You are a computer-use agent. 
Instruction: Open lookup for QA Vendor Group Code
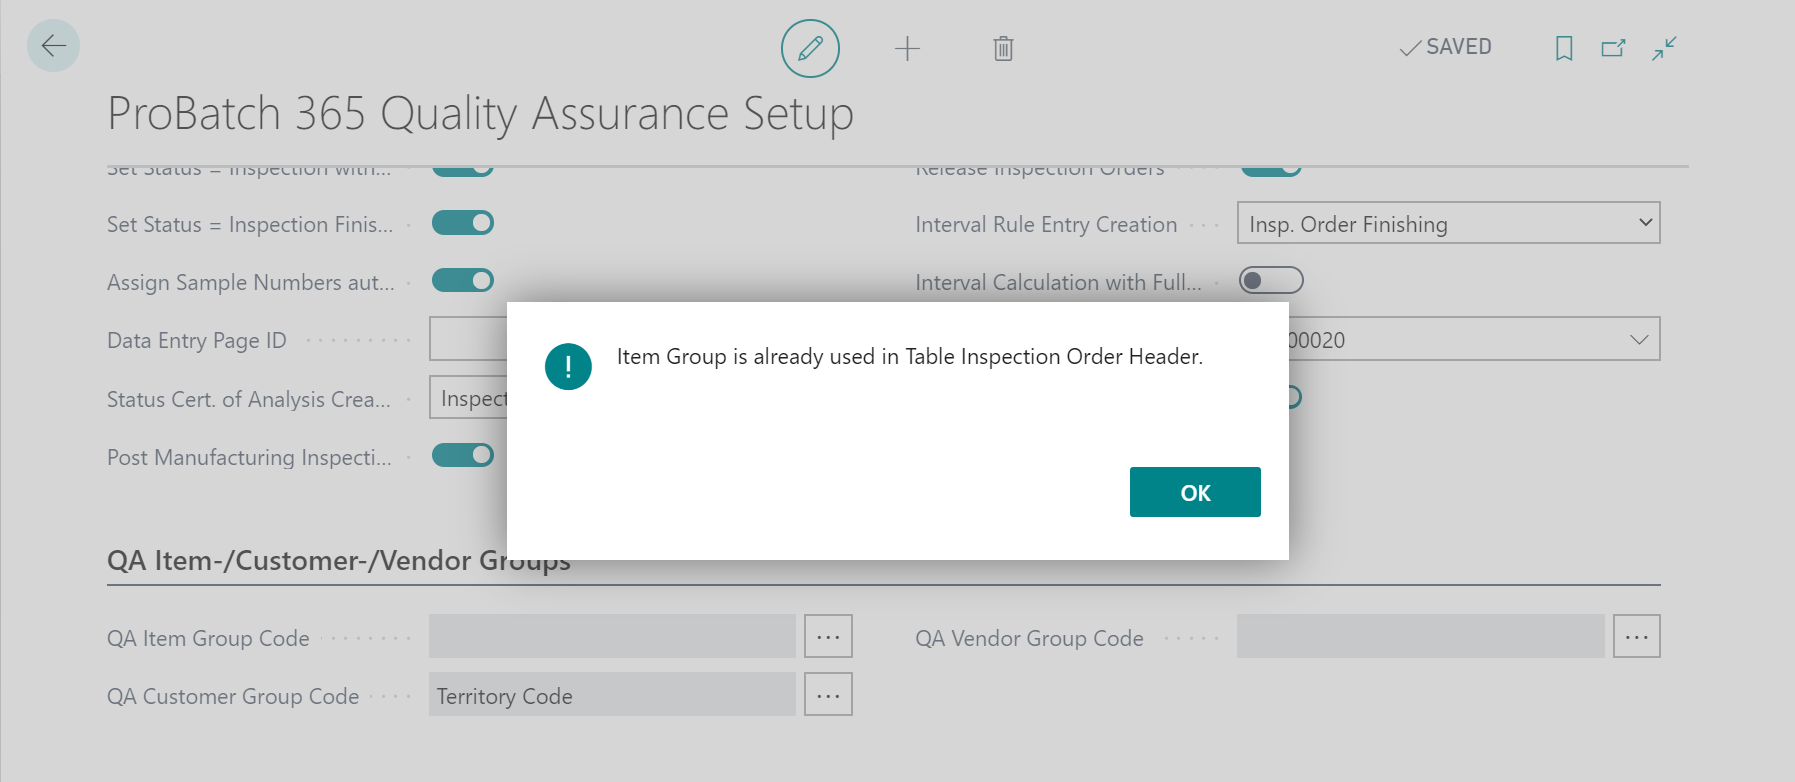[x=1636, y=636]
